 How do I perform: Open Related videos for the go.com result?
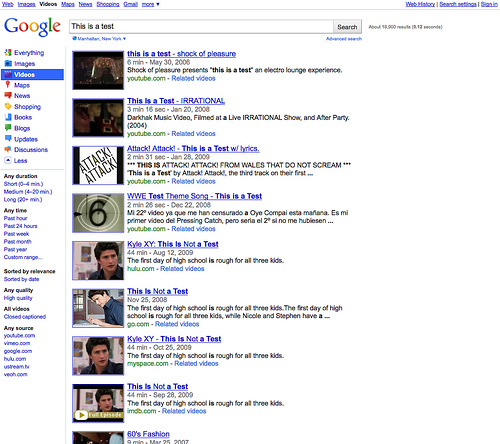[177, 324]
